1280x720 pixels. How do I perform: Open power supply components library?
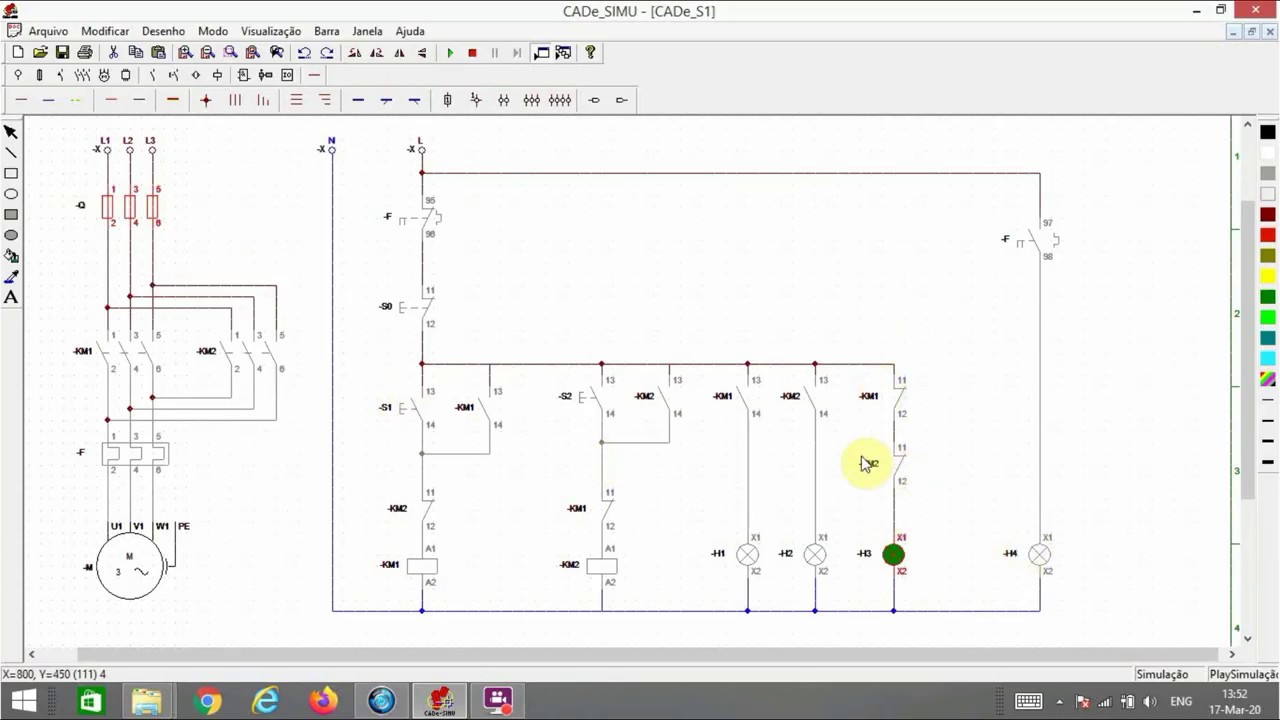click(18, 75)
